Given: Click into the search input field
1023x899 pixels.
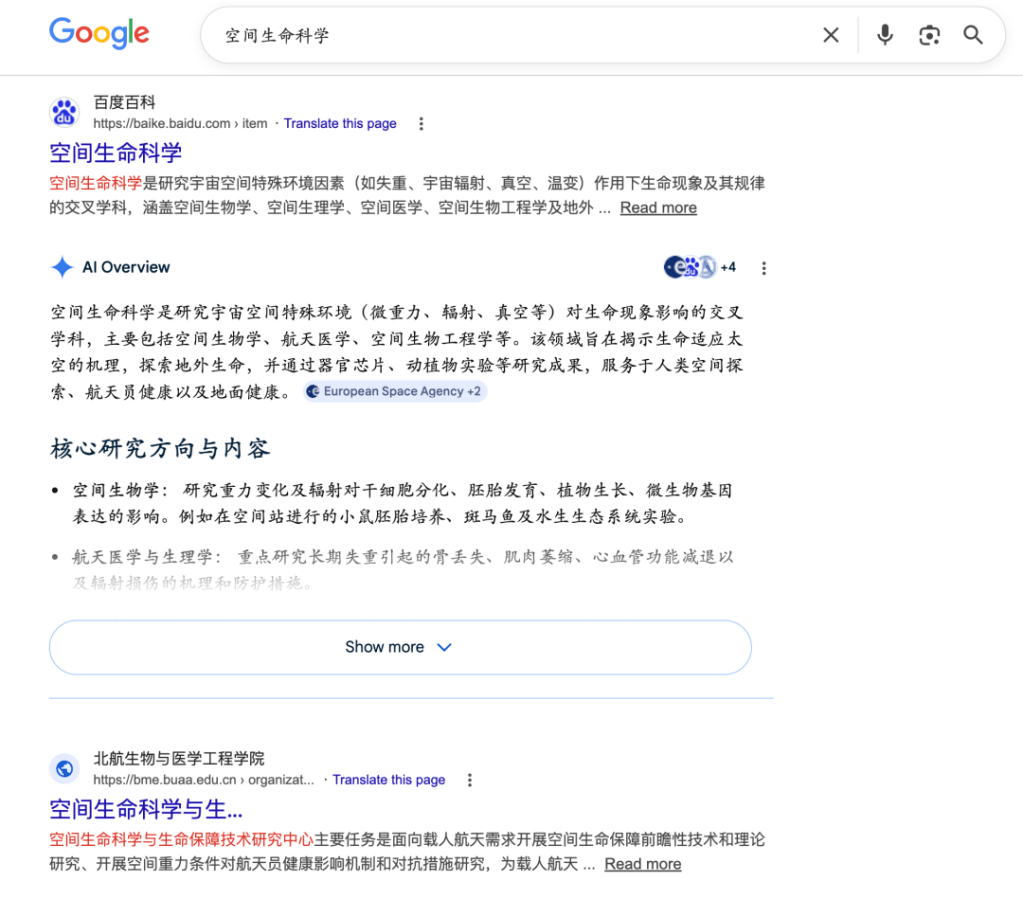Looking at the screenshot, I should coord(500,36).
